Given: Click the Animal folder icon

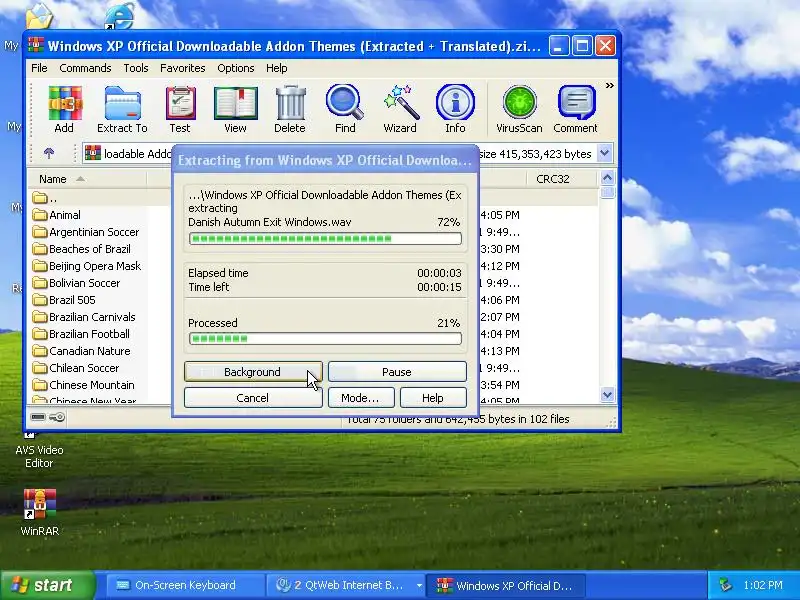Looking at the screenshot, I should coord(39,215).
